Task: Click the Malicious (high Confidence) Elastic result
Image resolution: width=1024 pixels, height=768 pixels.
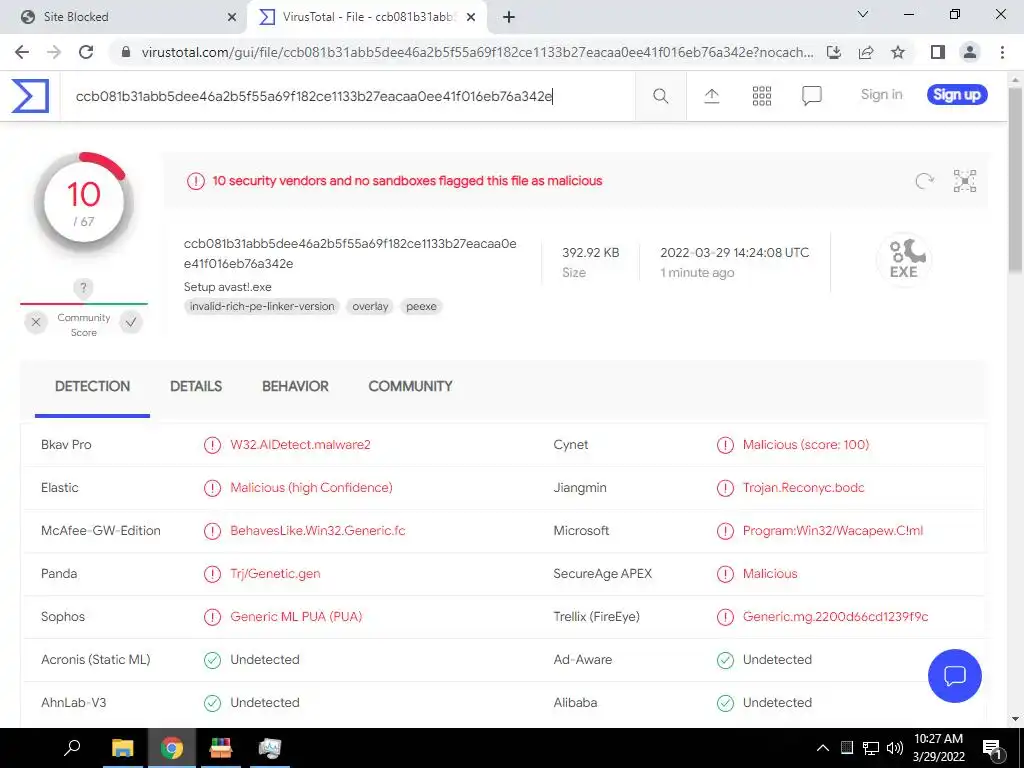Action: click(x=311, y=488)
